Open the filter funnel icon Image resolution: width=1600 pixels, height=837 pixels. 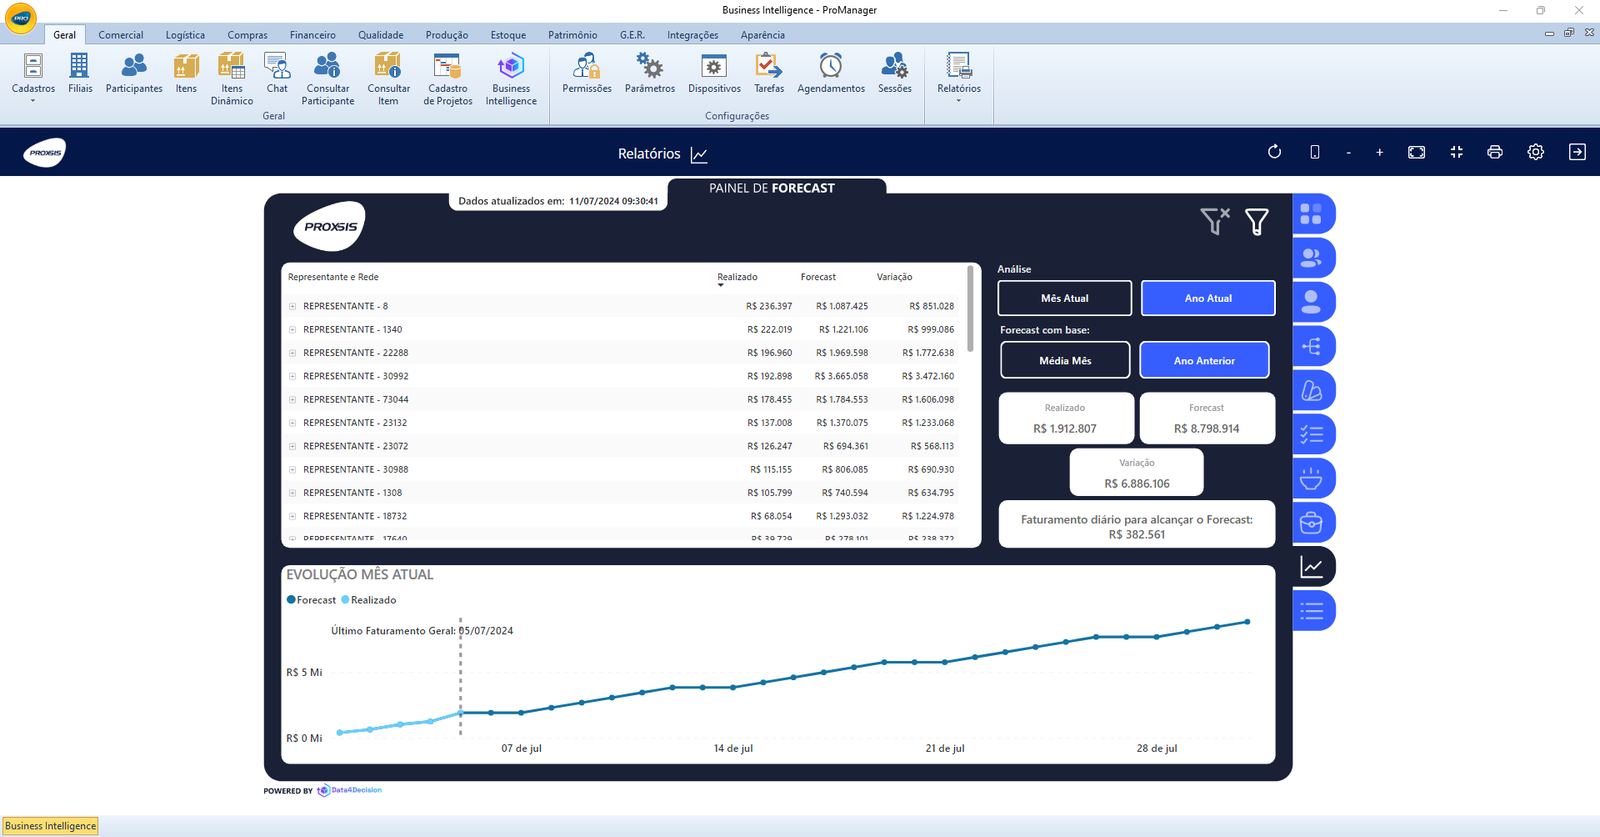point(1257,221)
